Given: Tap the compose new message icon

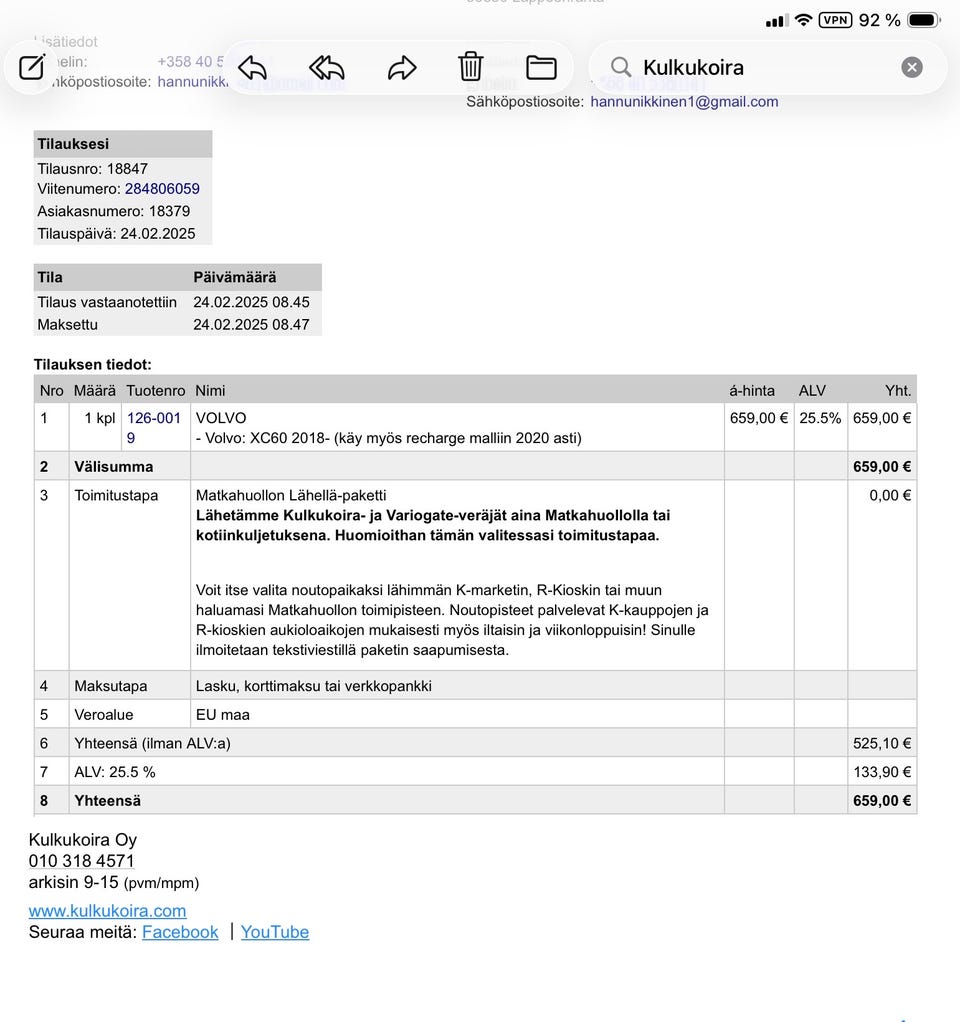Looking at the screenshot, I should point(31,67).
